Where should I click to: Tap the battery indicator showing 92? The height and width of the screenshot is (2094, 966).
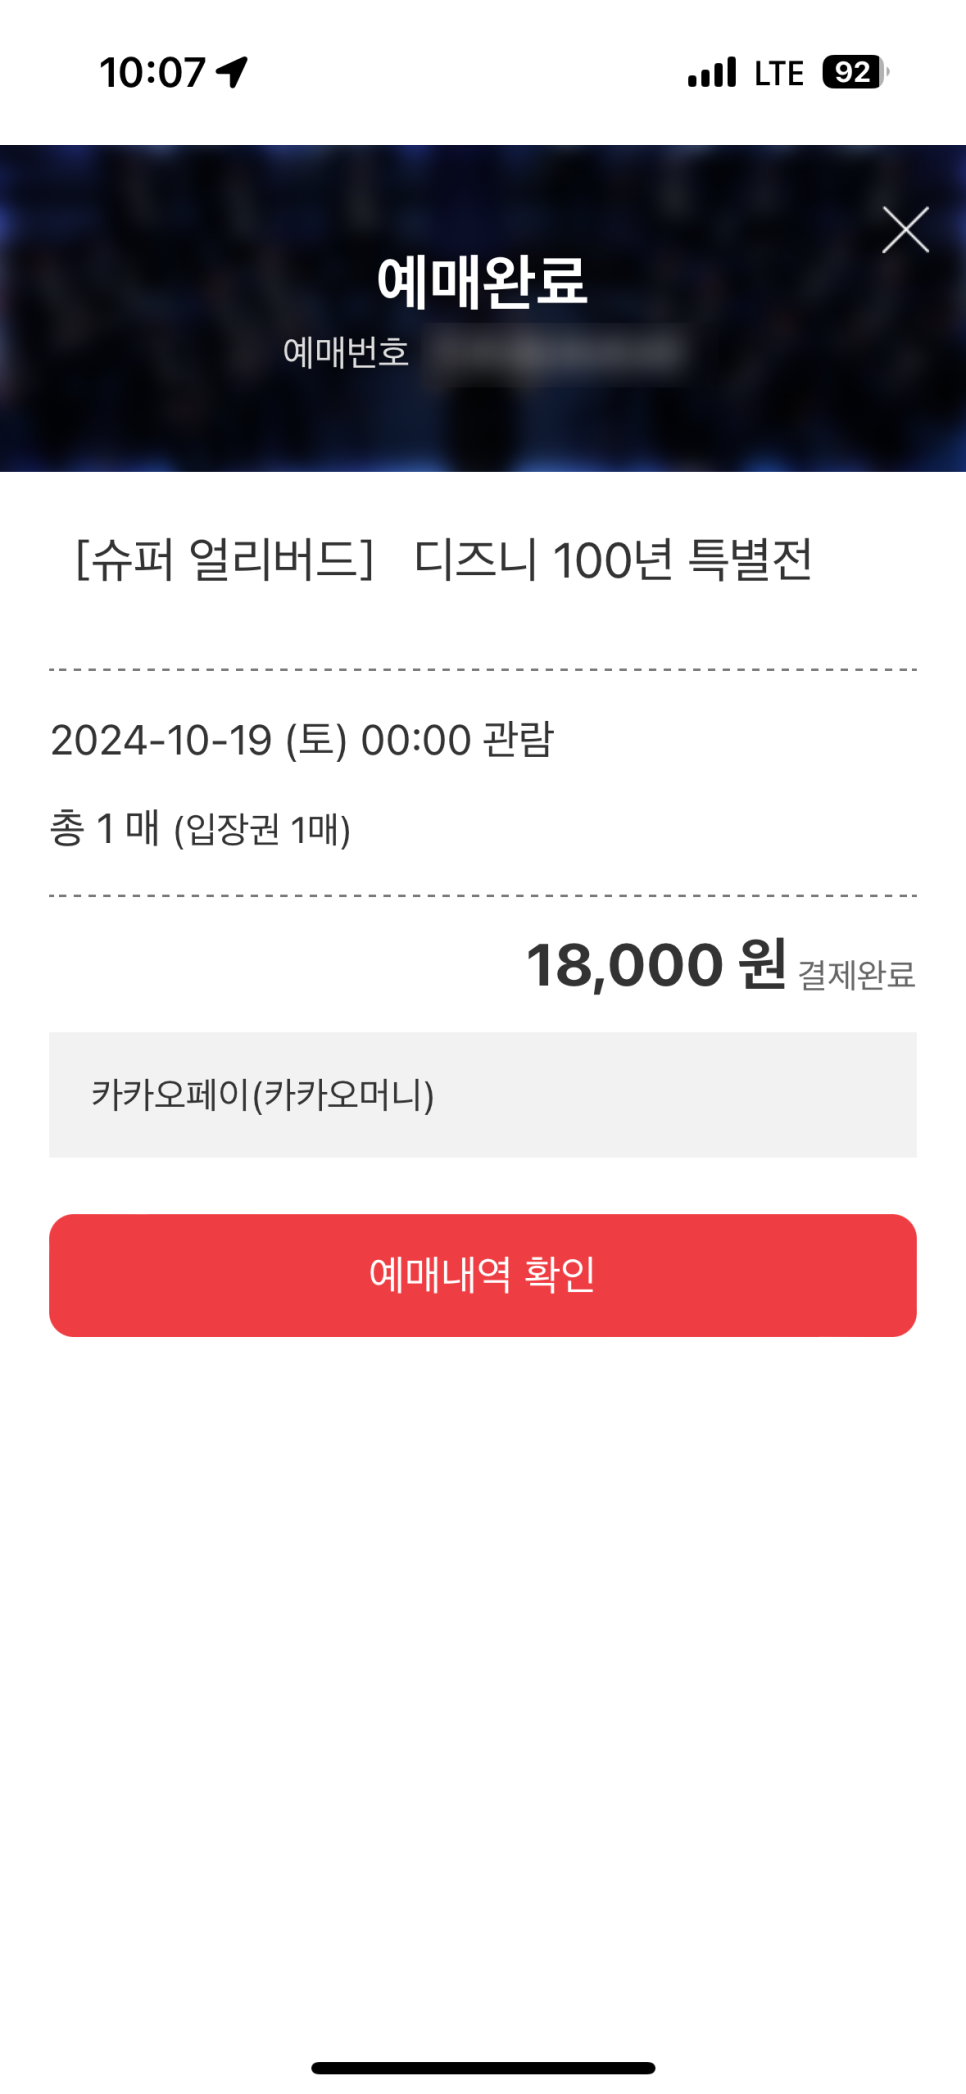855,72
